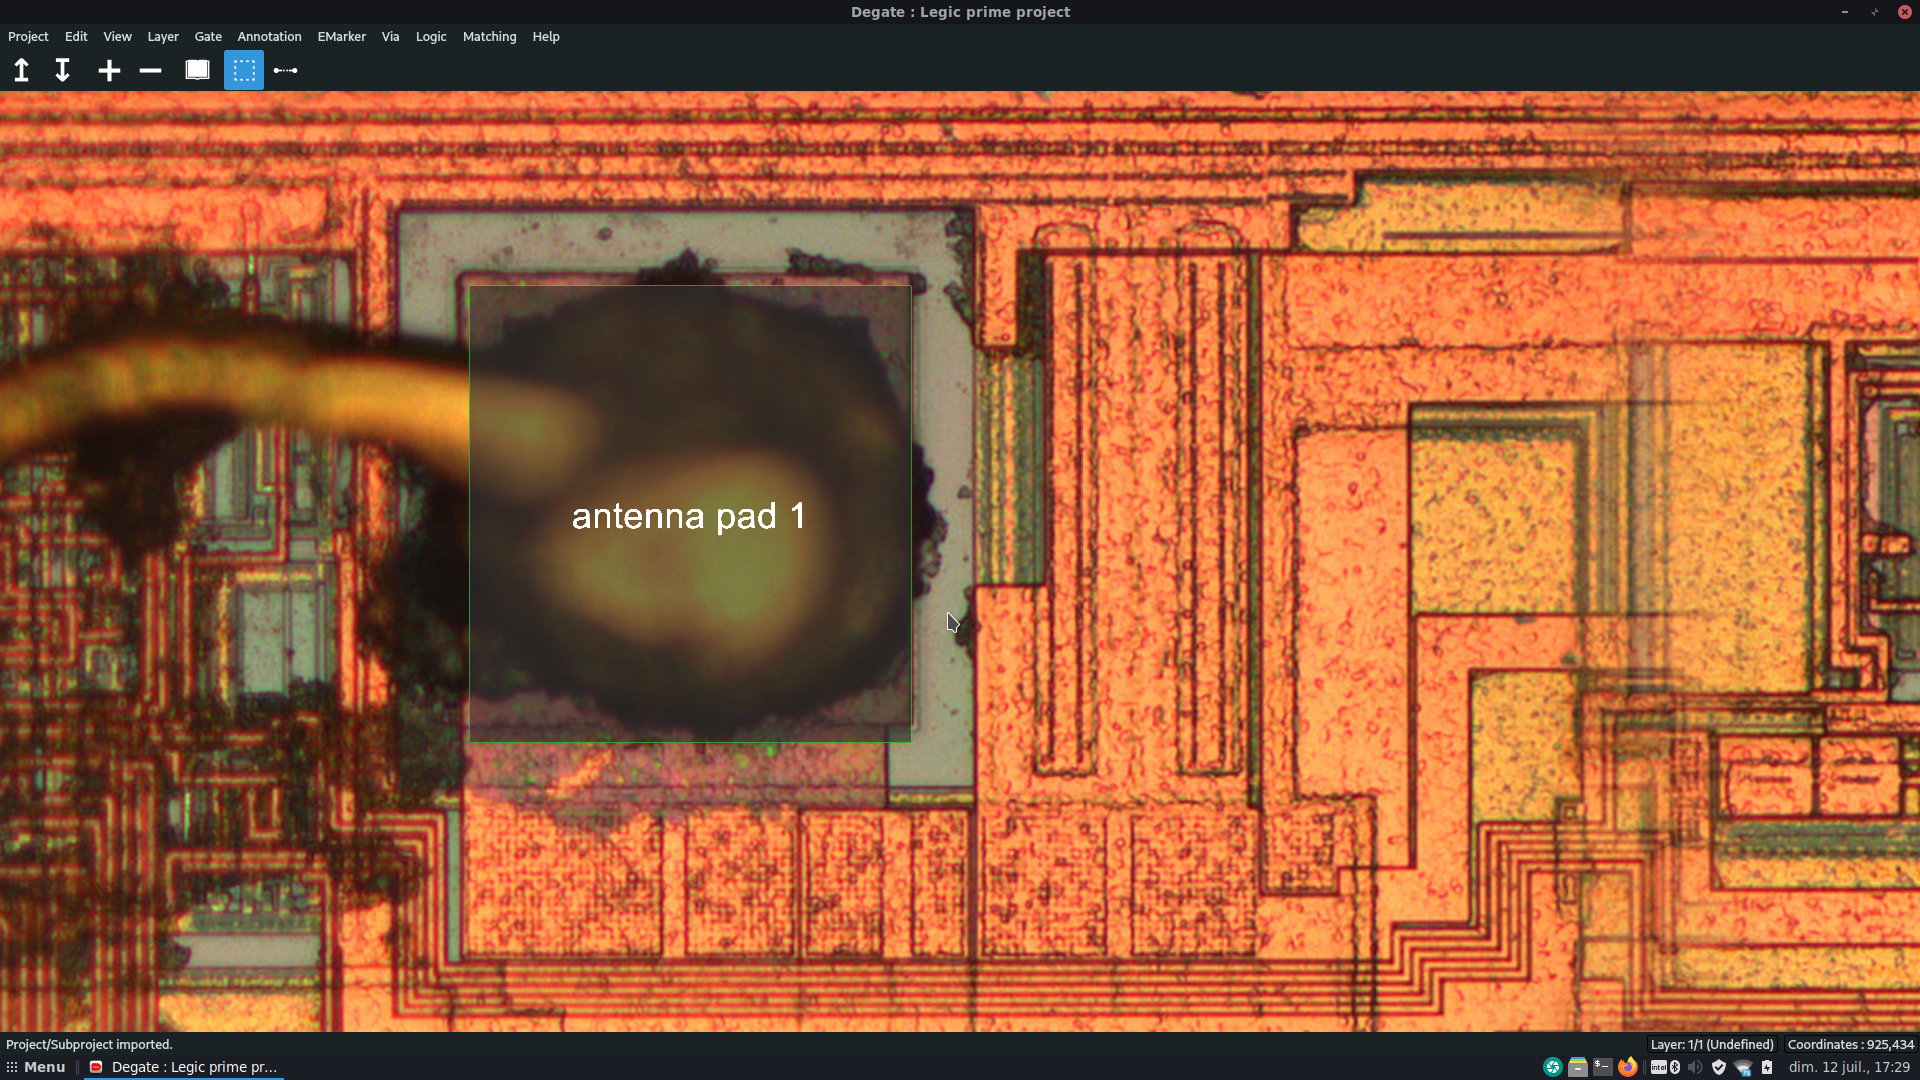The width and height of the screenshot is (1920, 1080).
Task: Select the antenna pad 1 annotation
Action: click(689, 515)
